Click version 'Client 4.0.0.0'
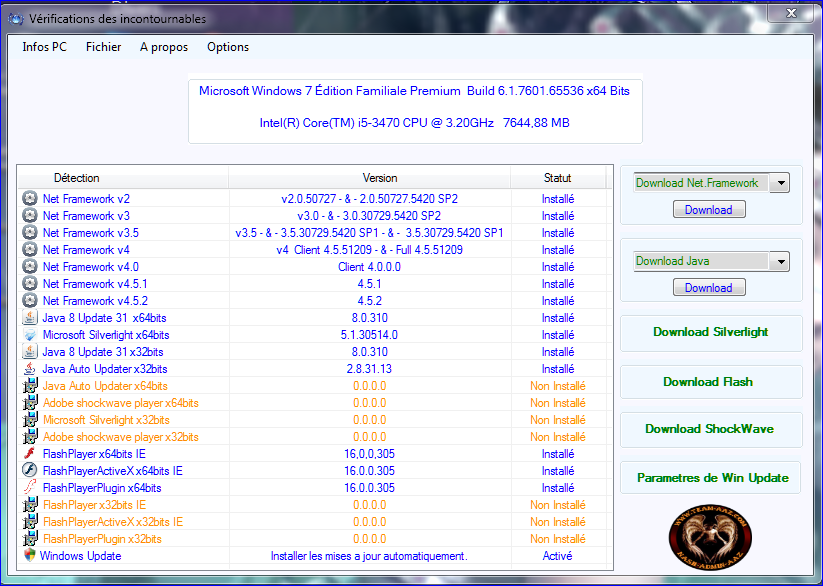Screen dimensions: 823x586 click(370, 267)
